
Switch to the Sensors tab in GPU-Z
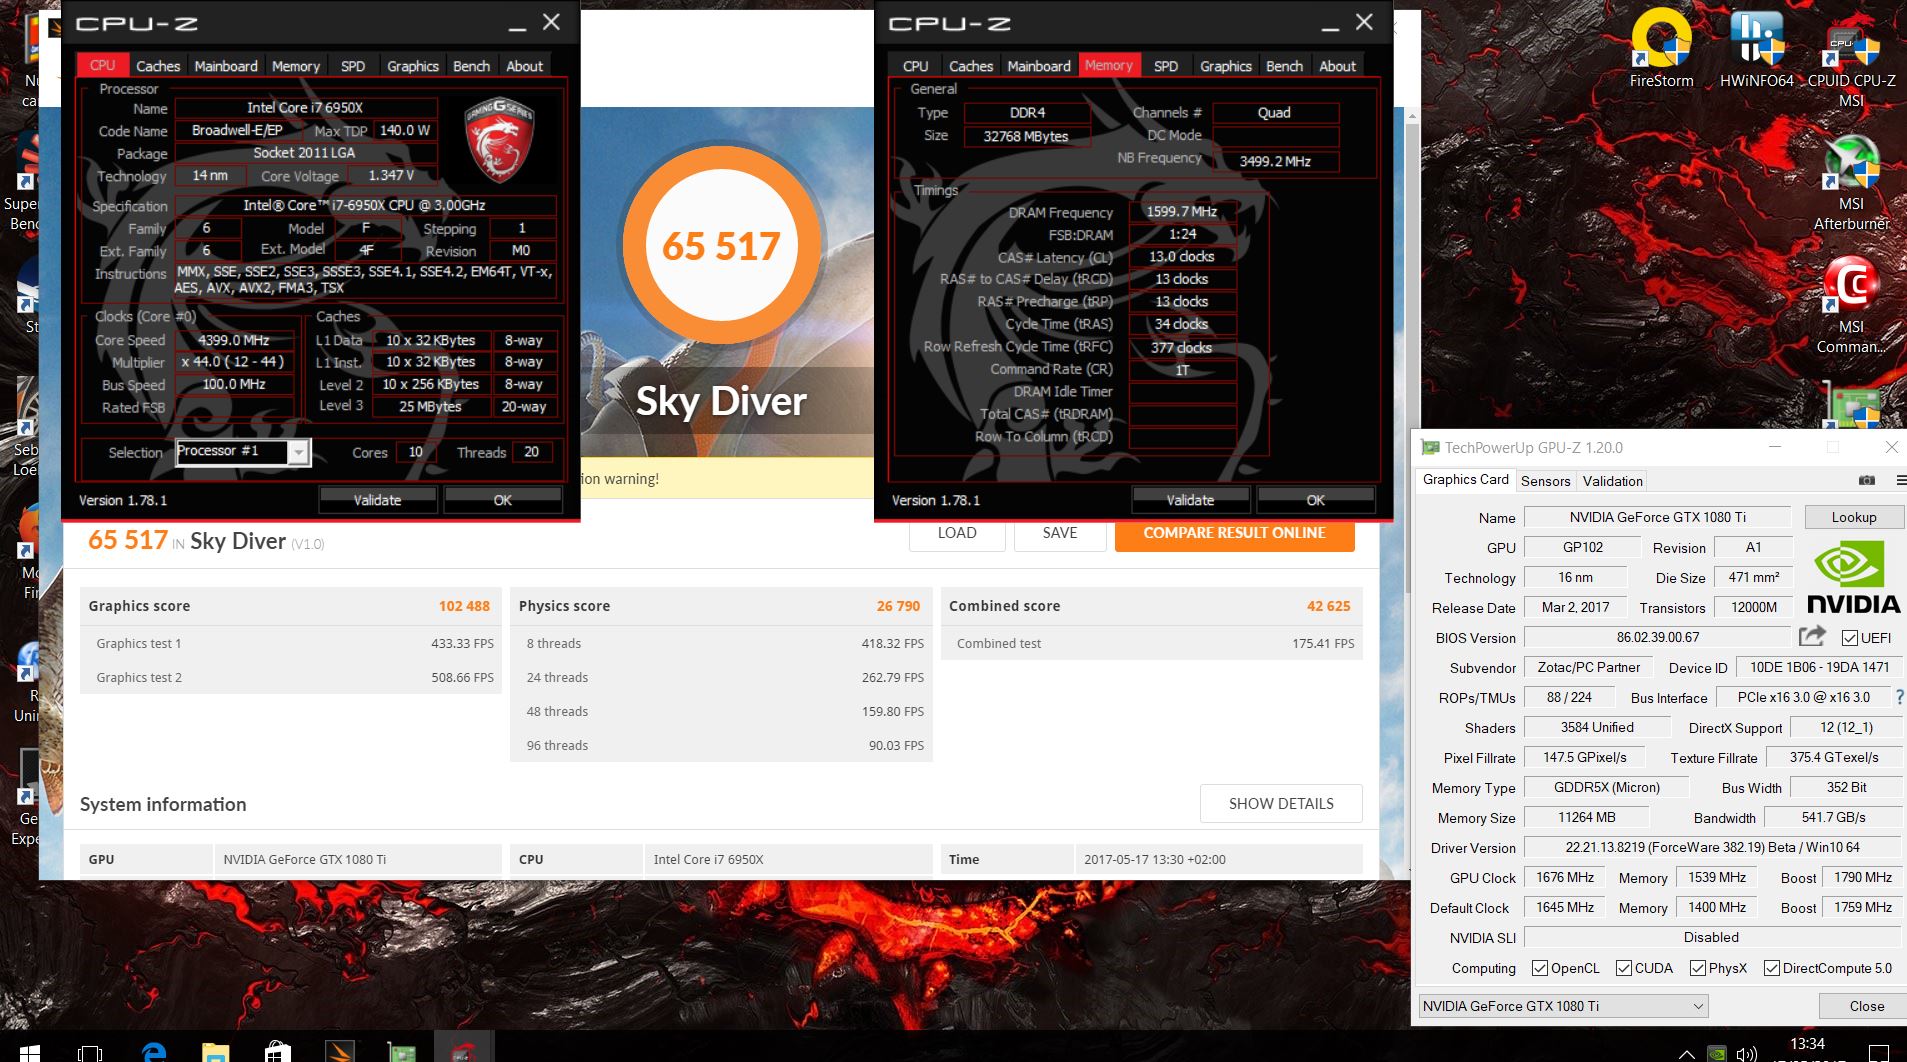click(1545, 481)
